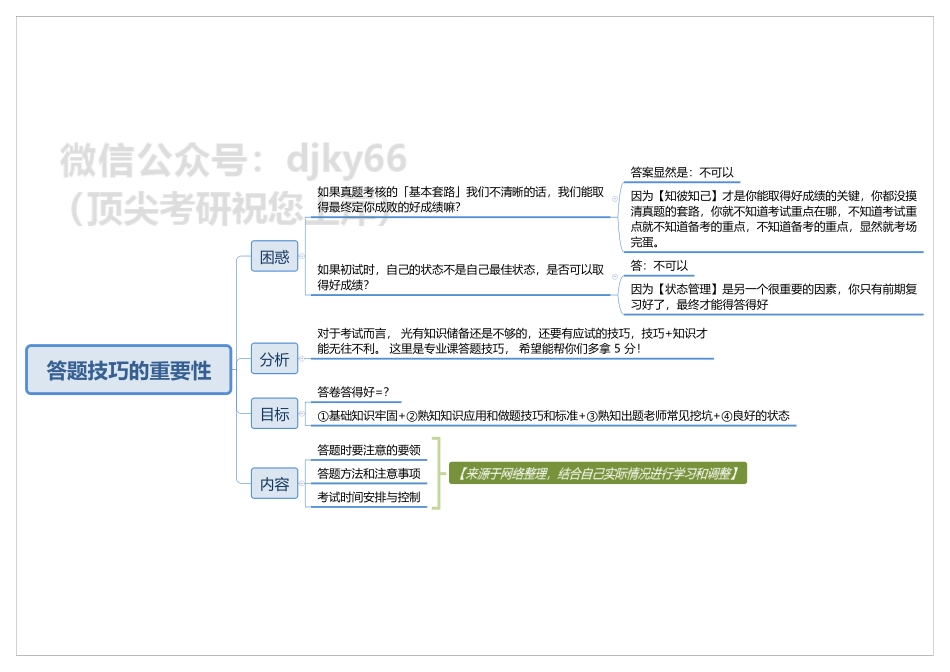The image size is (950, 672).
Task: Click the 考试时间安排与控制 node
Action: click(x=368, y=496)
